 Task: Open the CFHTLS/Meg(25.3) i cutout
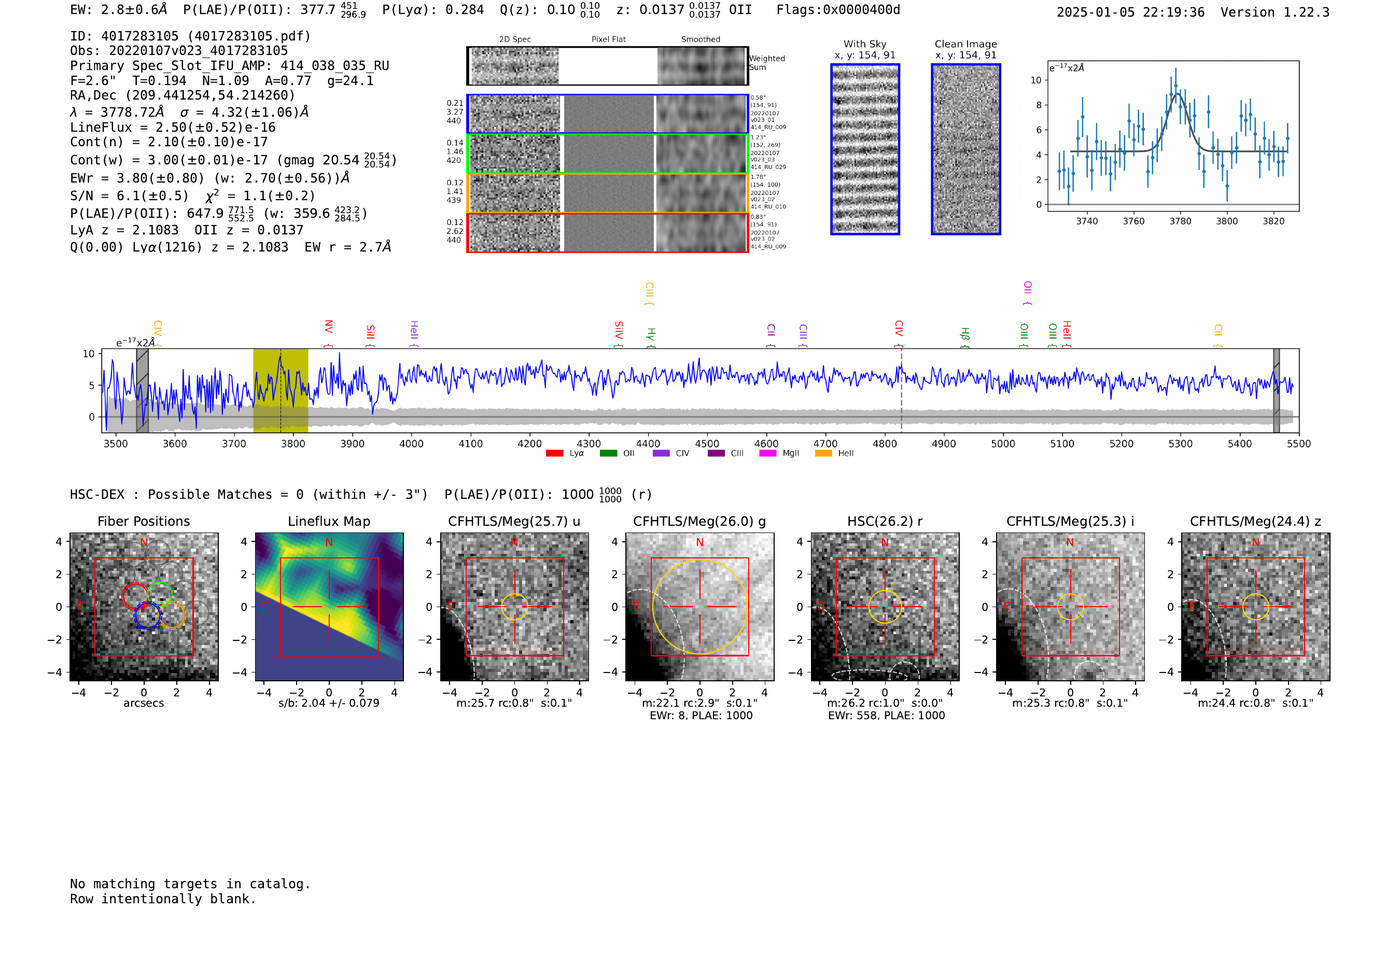tap(1070, 607)
